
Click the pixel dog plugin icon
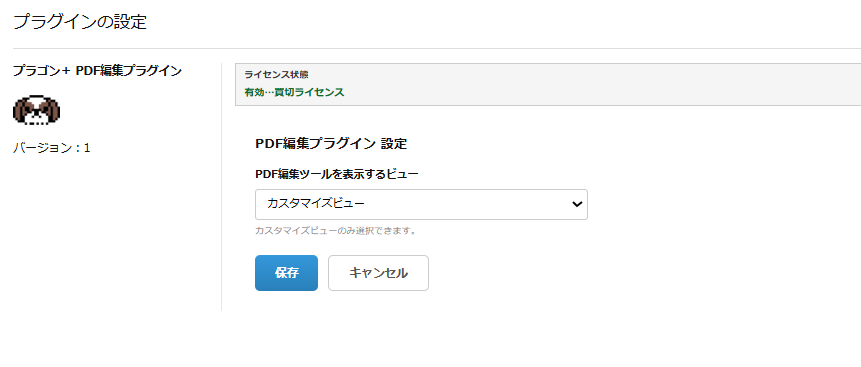[x=36, y=111]
